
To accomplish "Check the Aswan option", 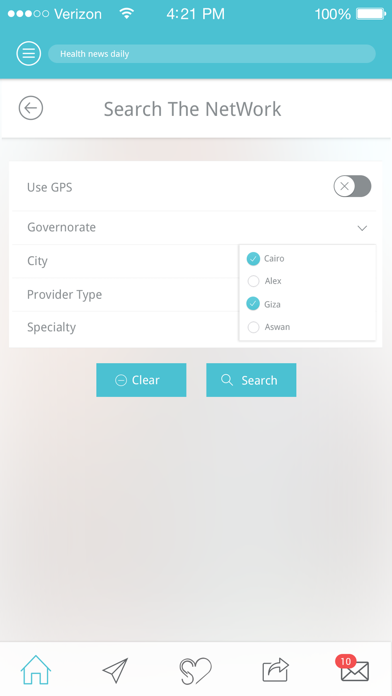I will click(x=253, y=327).
